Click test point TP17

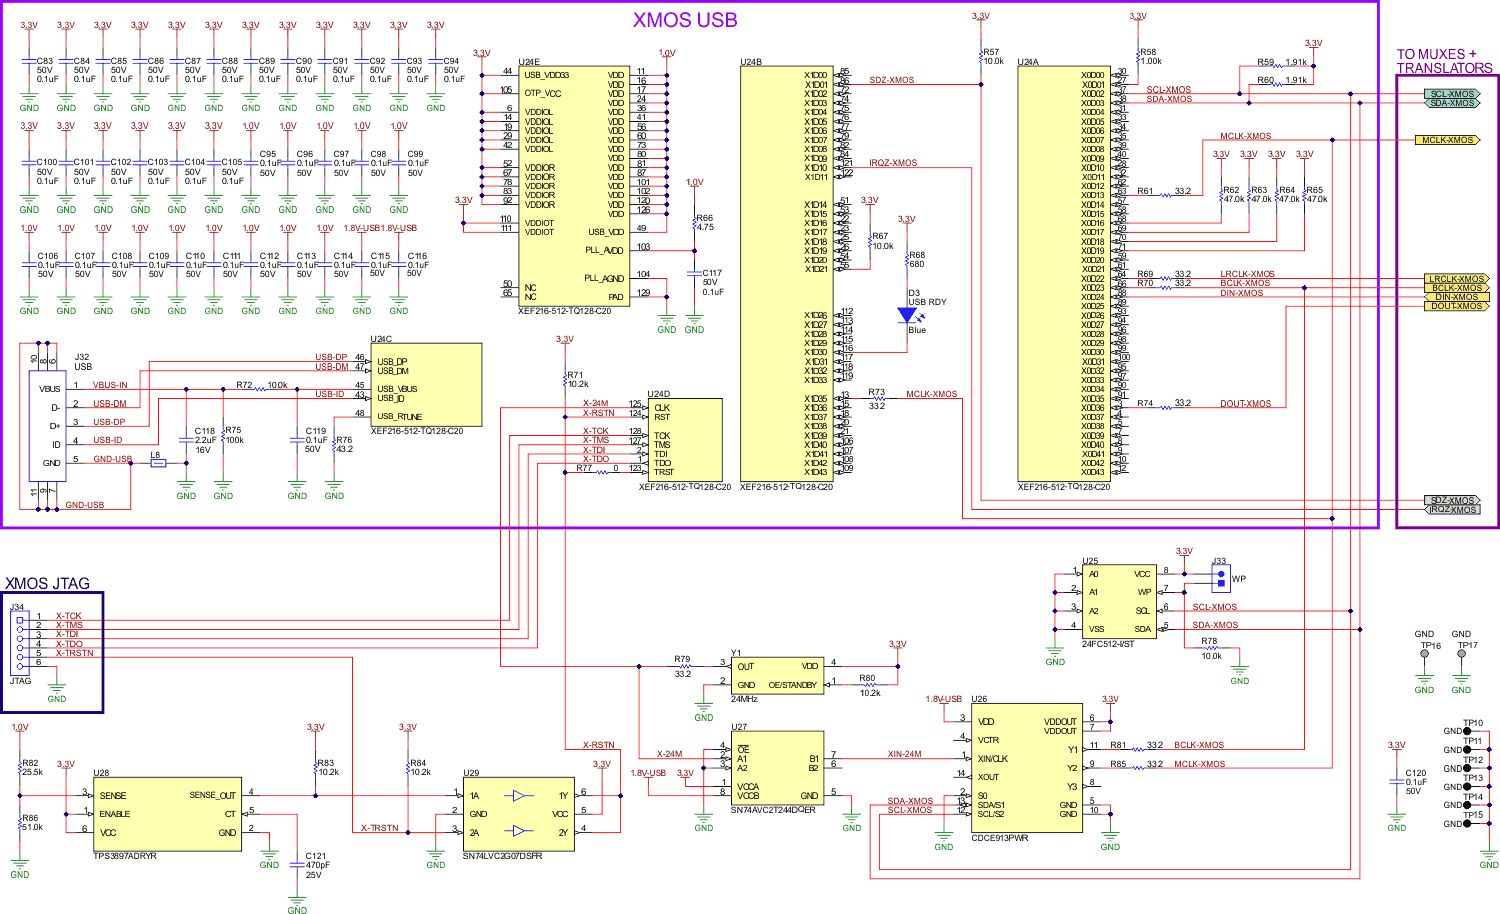pos(1461,655)
